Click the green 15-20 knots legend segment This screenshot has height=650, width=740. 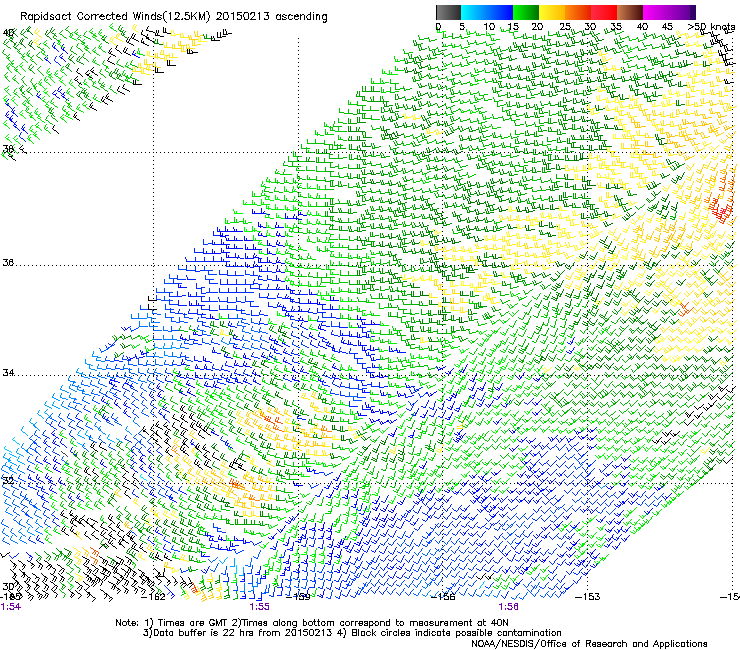(x=526, y=12)
